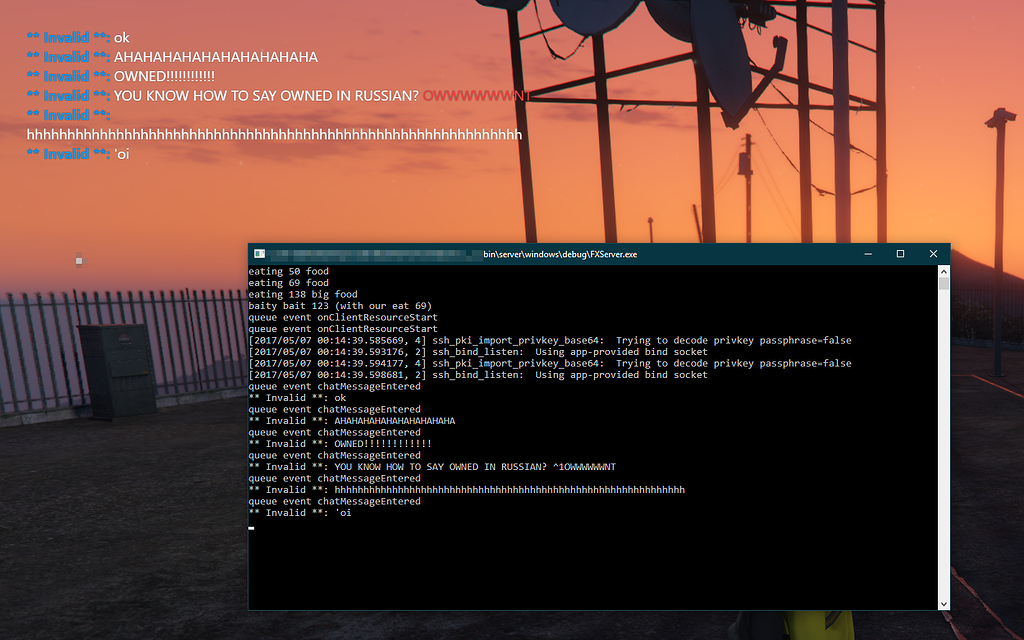Click 'eating 138 big food' console line

[x=303, y=294]
